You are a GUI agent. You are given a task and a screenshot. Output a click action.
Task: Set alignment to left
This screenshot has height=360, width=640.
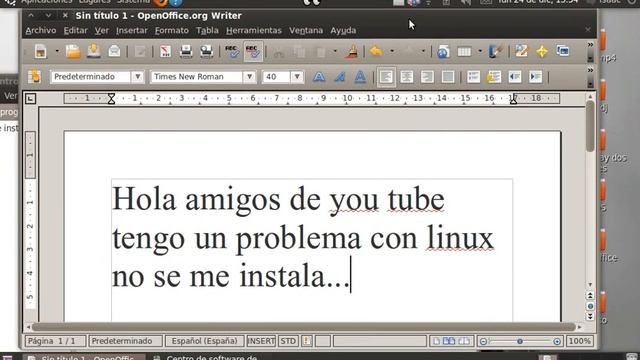(386, 77)
